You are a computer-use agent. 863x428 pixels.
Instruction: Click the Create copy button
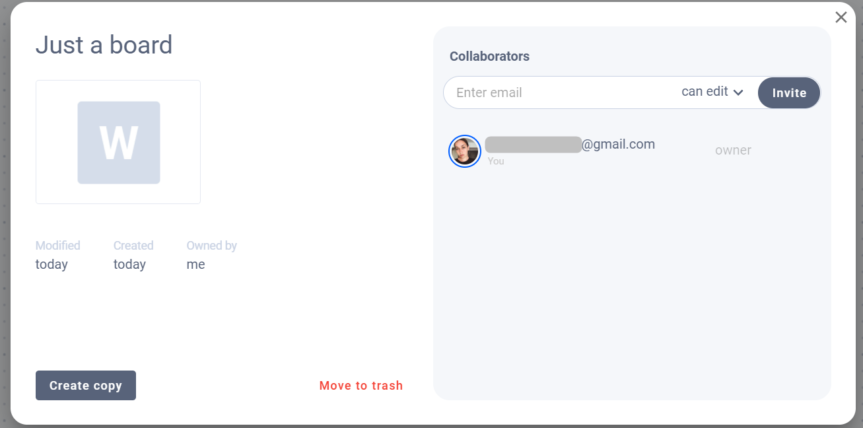(x=86, y=385)
